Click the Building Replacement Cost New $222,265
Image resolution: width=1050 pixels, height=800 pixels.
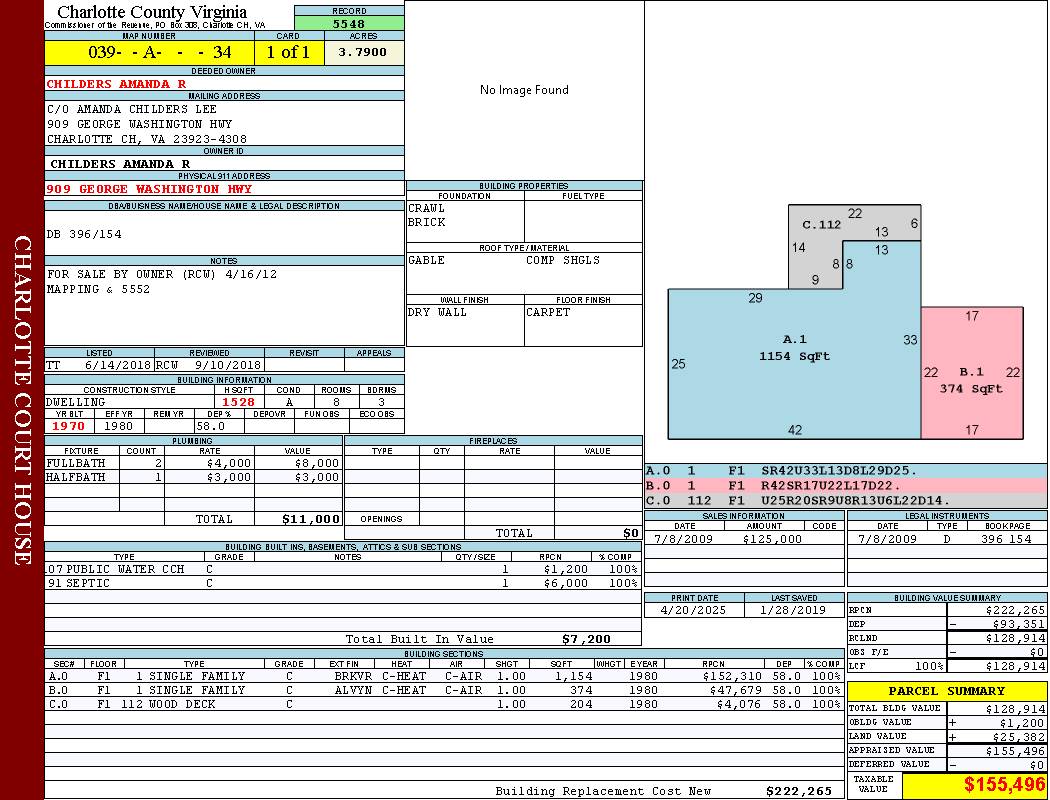[798, 791]
